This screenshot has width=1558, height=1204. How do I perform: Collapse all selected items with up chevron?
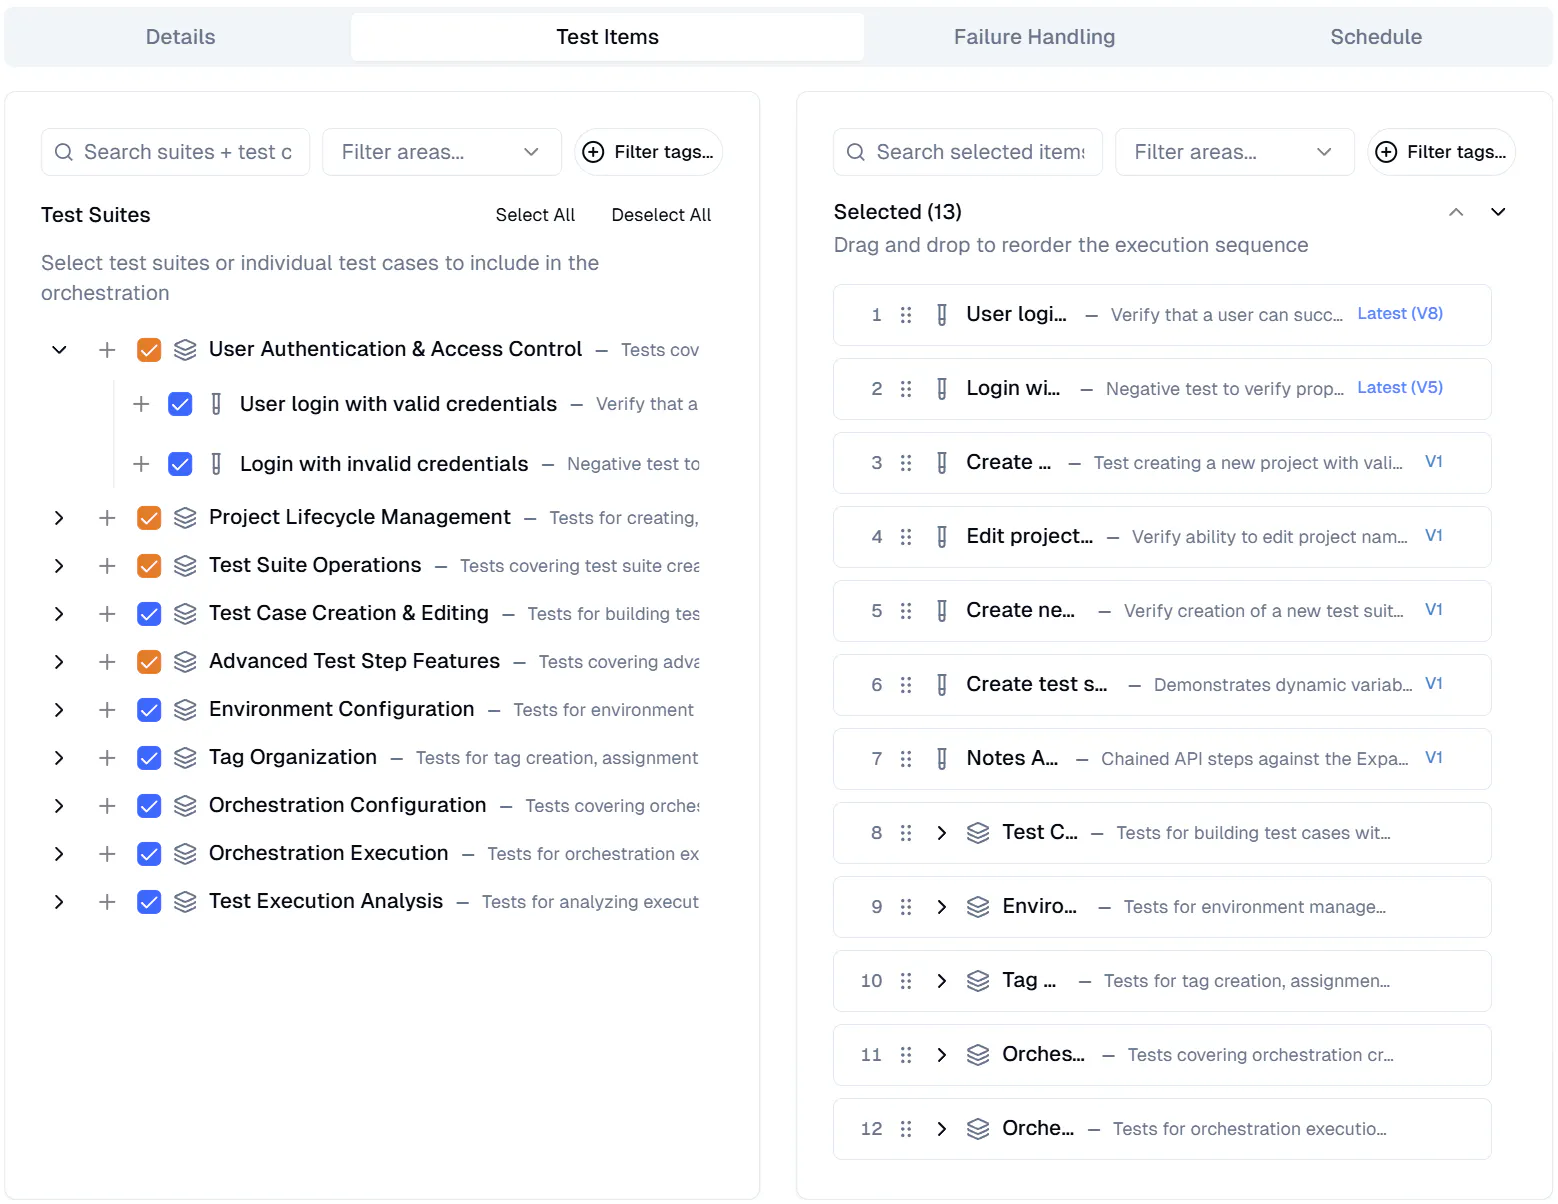coord(1456,212)
